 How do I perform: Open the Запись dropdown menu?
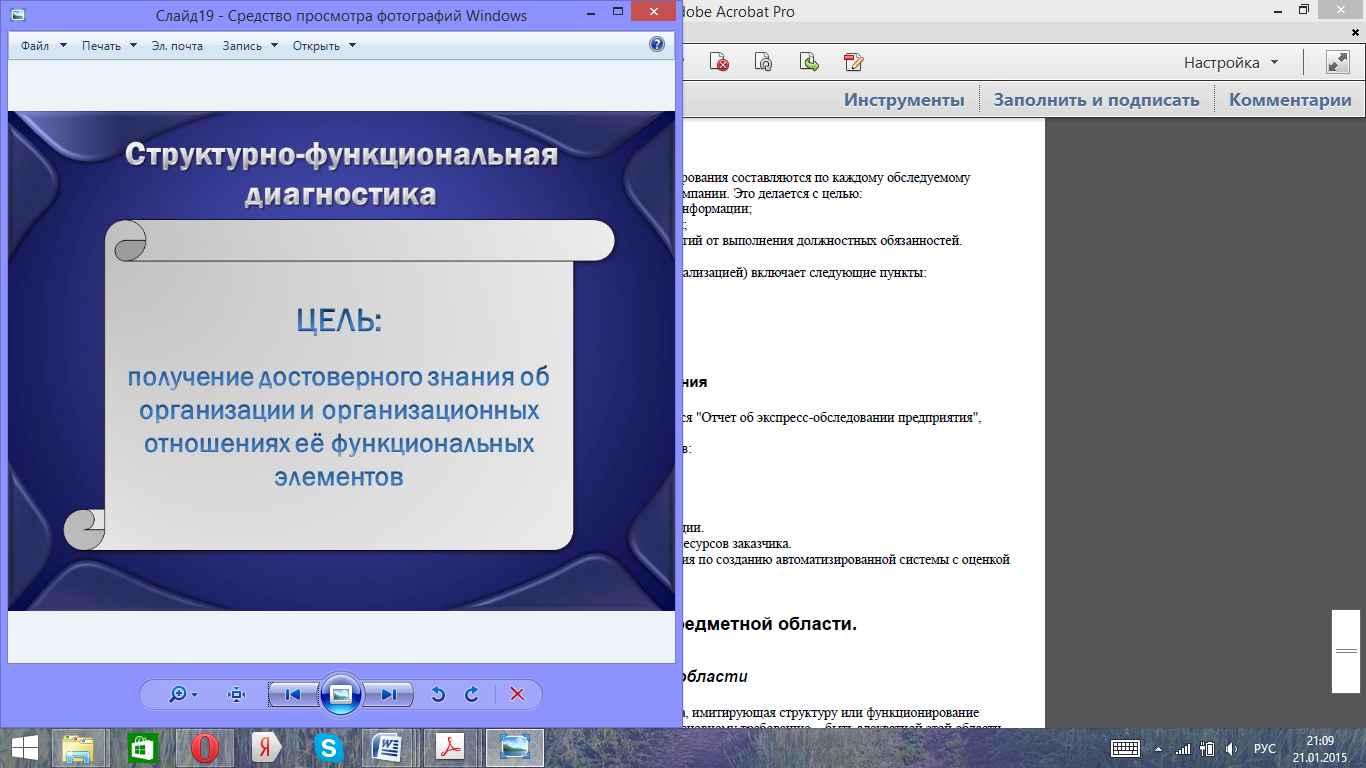[x=250, y=45]
